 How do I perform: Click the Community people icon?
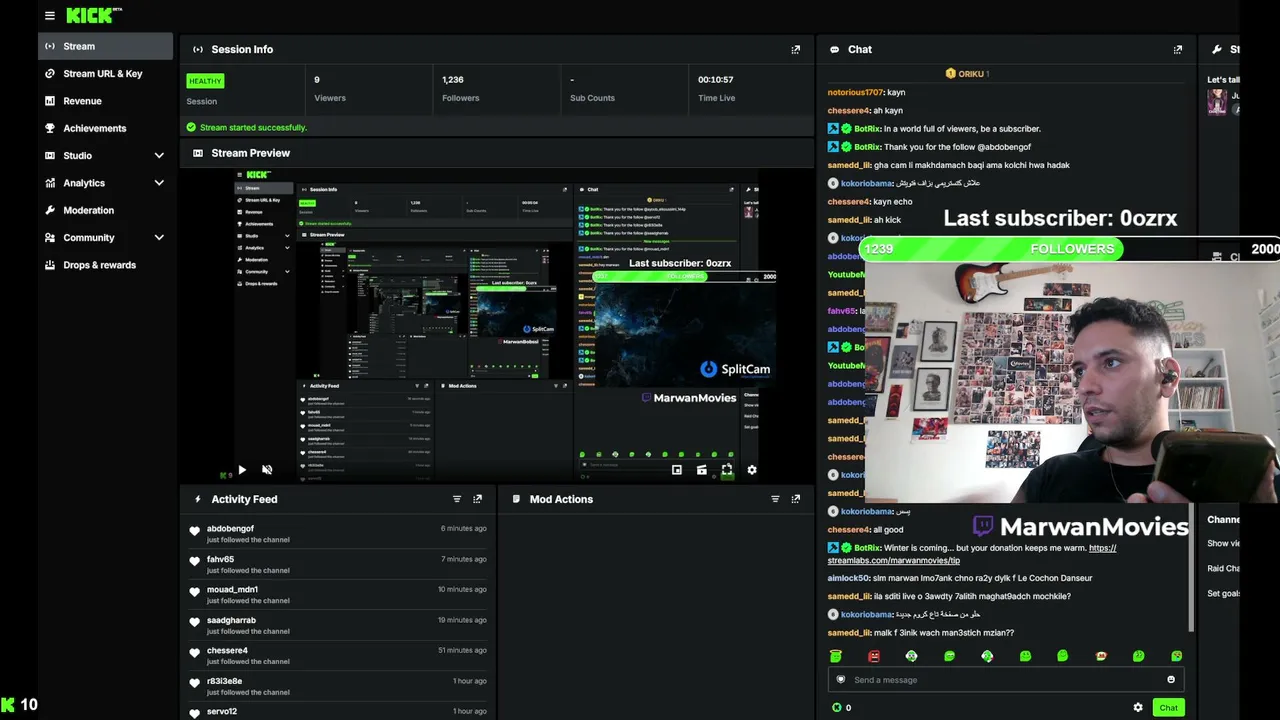(x=51, y=238)
